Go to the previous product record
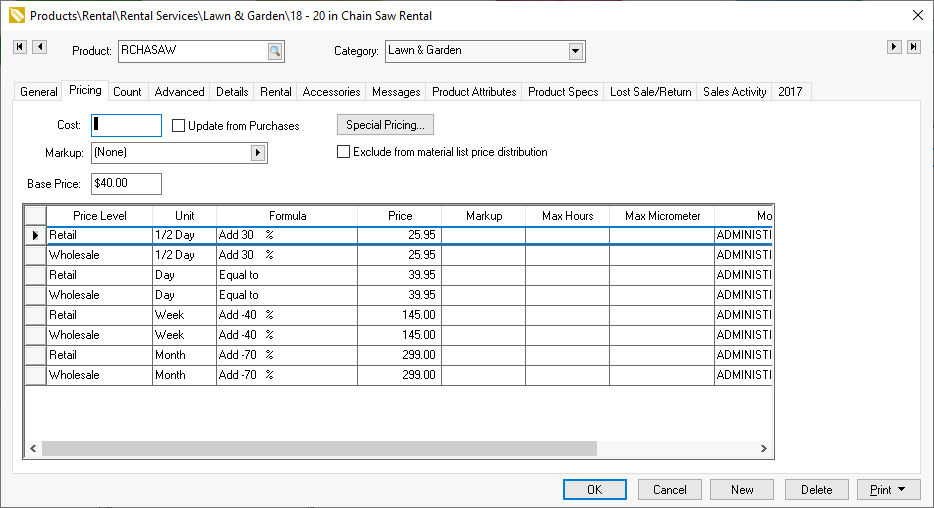 pos(40,47)
